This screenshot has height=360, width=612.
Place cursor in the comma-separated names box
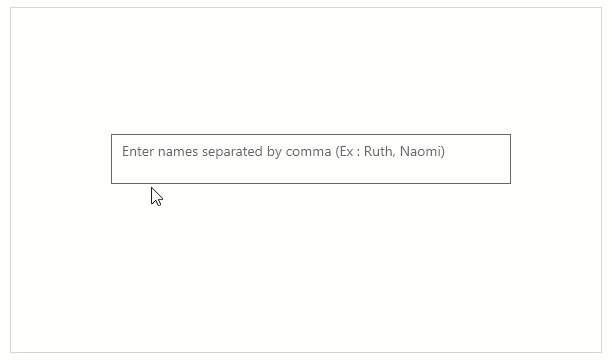coord(311,159)
